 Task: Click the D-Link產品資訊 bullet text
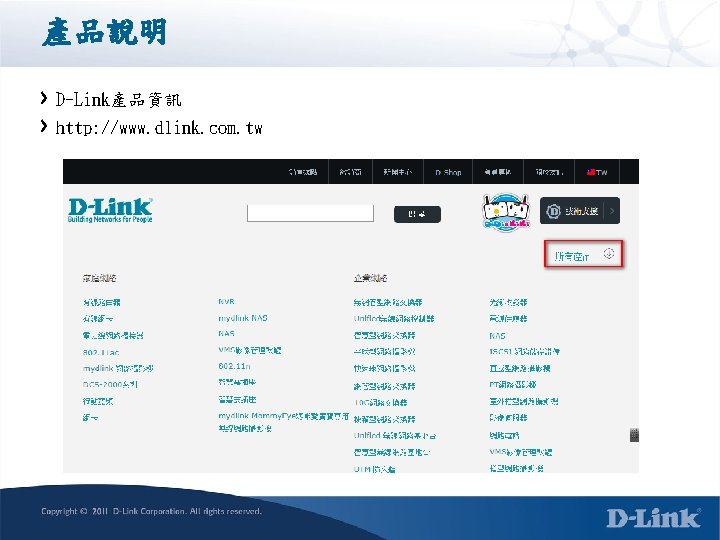point(118,100)
